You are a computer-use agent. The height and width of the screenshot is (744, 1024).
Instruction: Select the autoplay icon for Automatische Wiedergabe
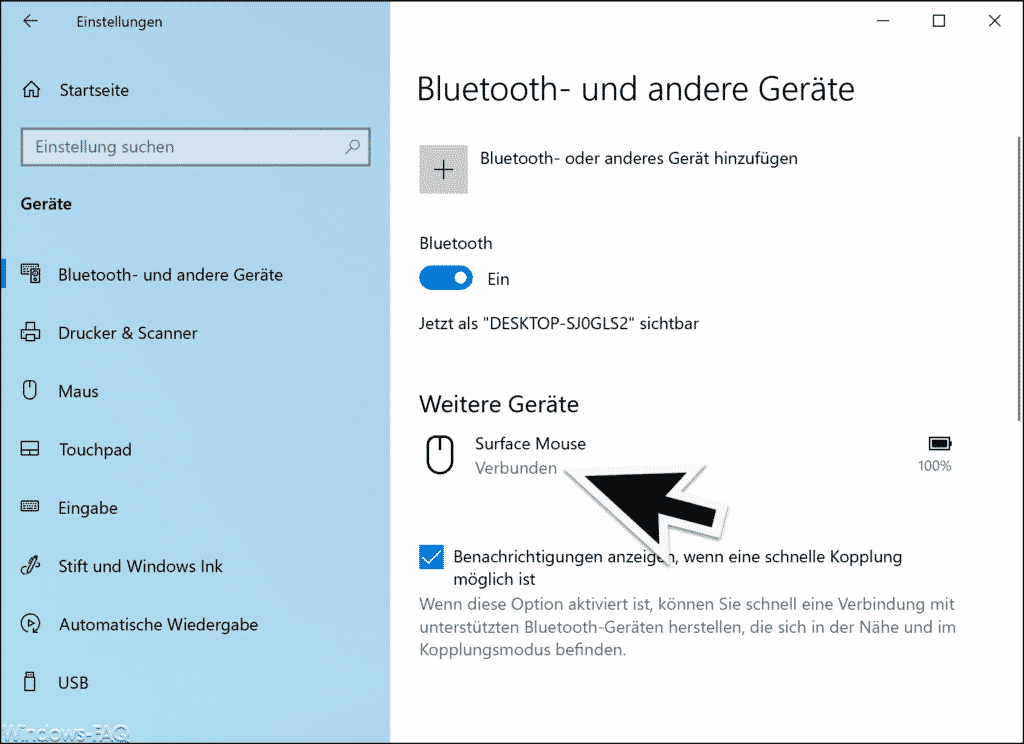coord(30,624)
